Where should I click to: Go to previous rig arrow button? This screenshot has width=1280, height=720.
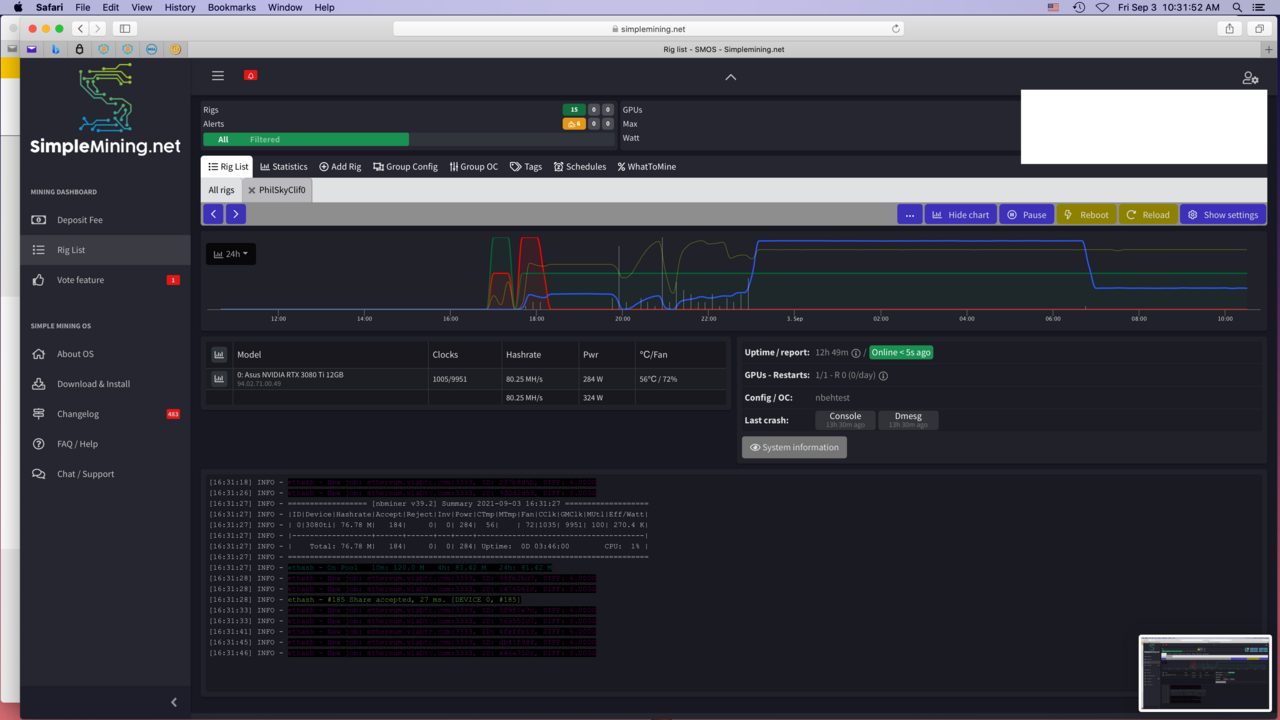[x=213, y=214]
